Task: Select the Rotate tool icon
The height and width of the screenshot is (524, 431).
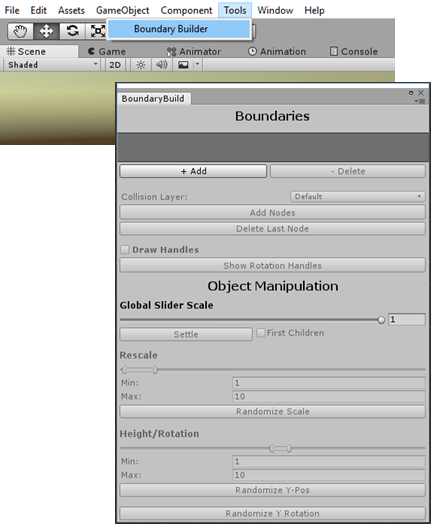Action: tap(72, 31)
